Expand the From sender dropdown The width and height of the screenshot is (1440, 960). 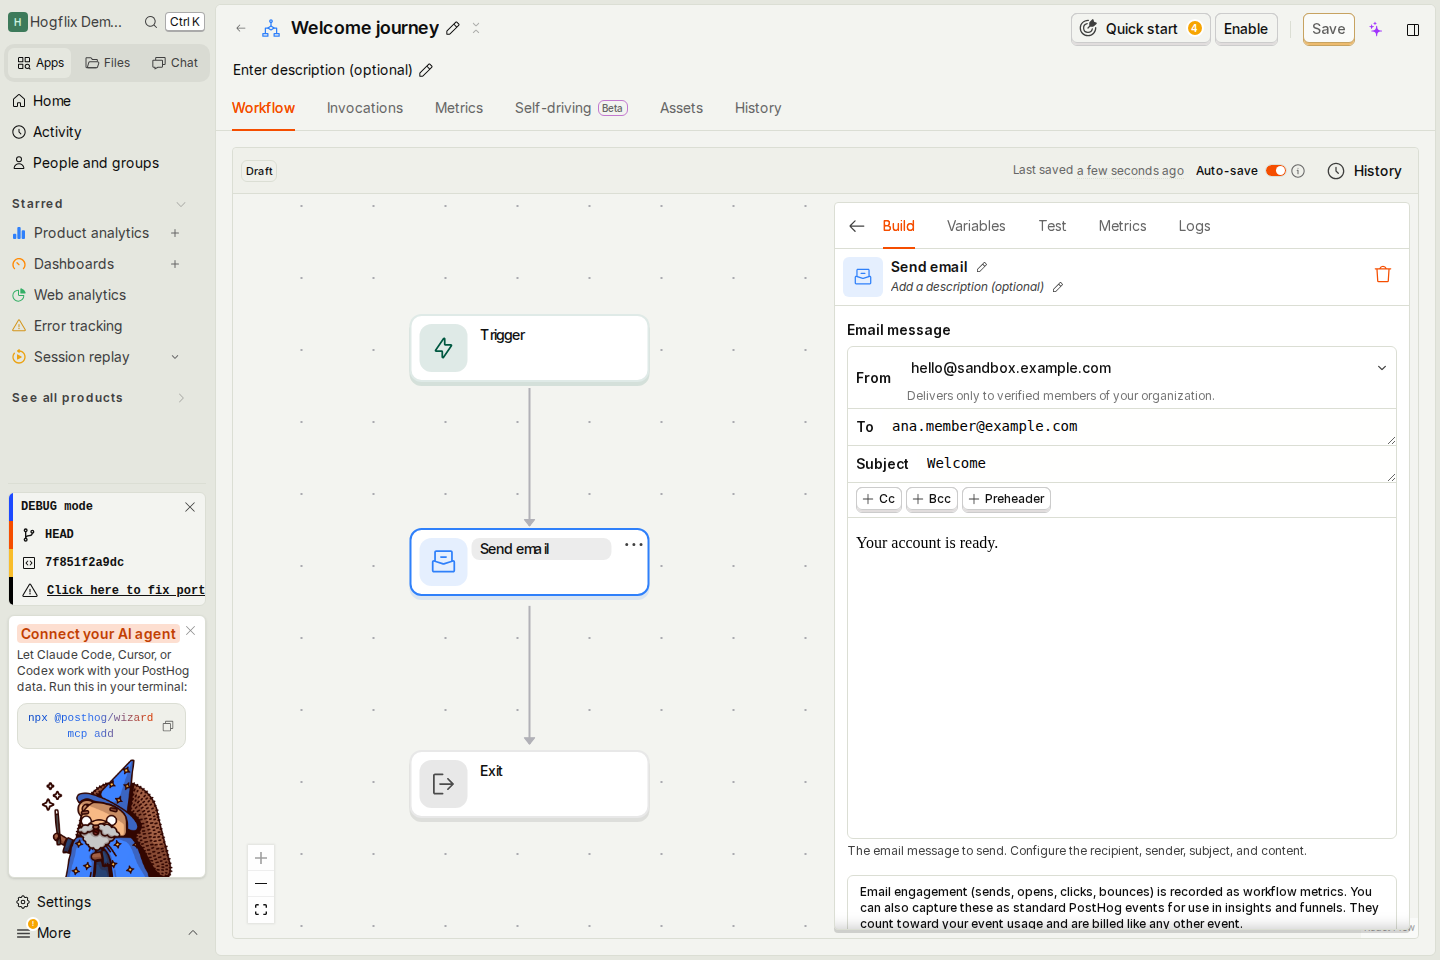(x=1382, y=368)
